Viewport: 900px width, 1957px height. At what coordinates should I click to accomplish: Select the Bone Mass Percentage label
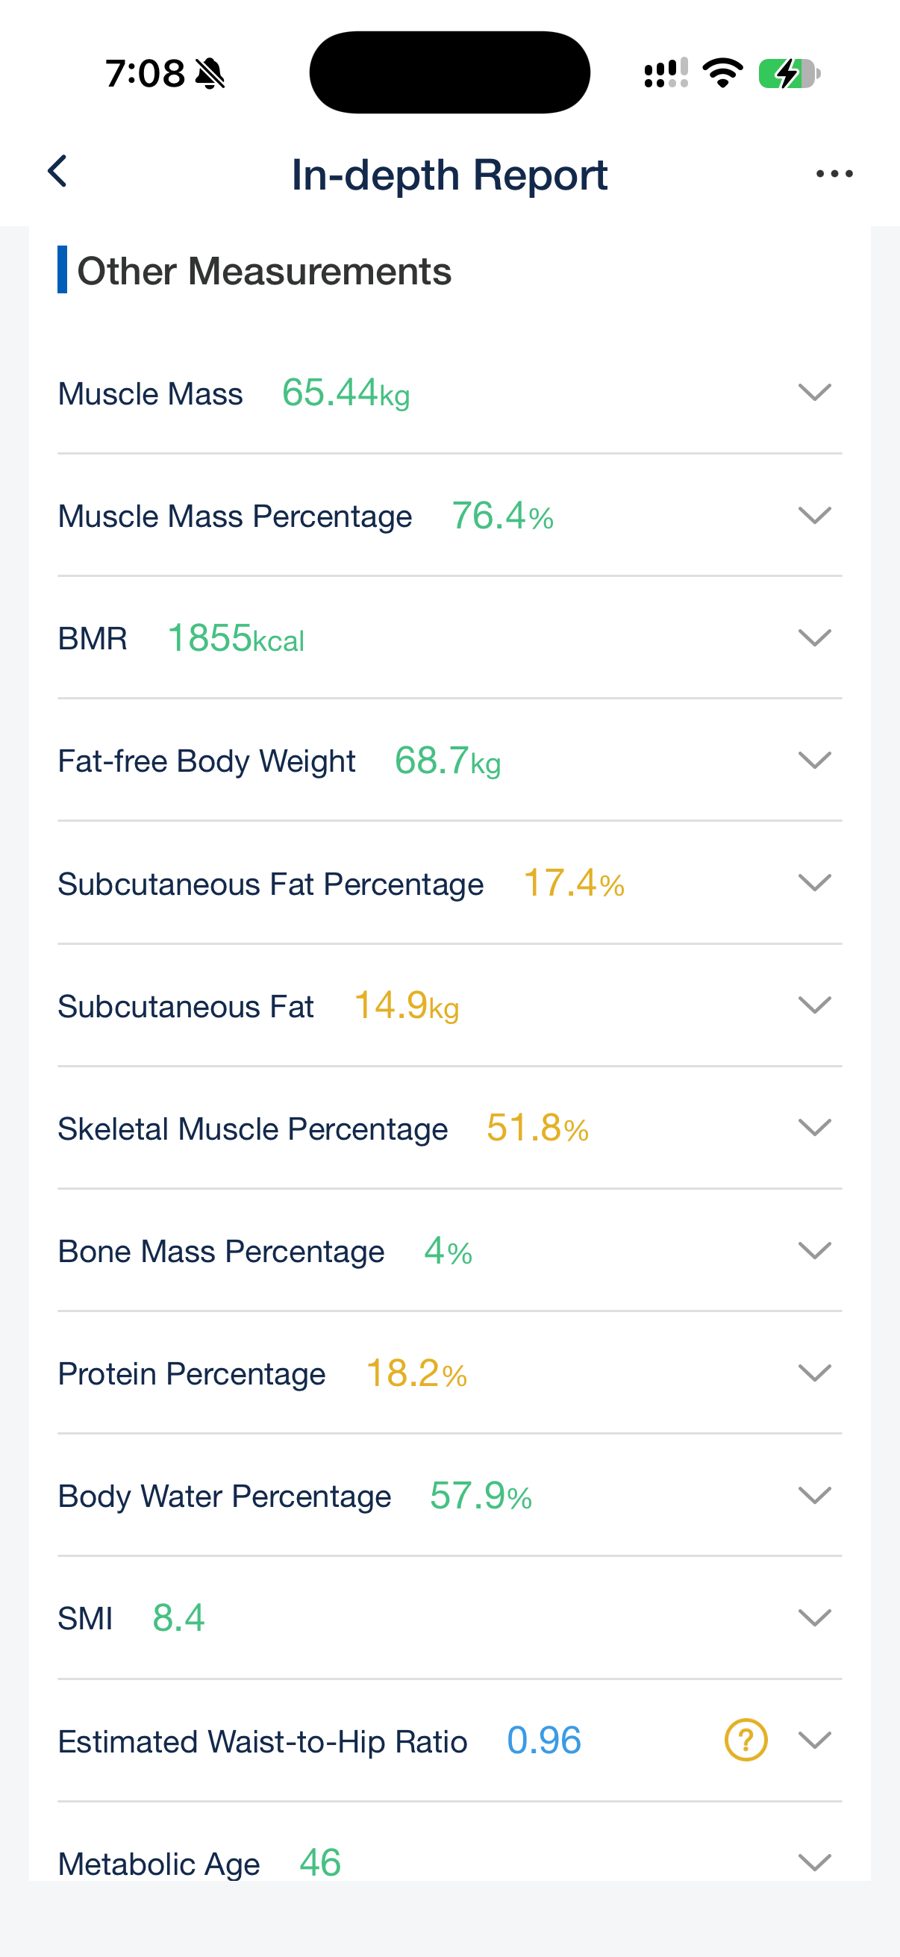coord(221,1252)
